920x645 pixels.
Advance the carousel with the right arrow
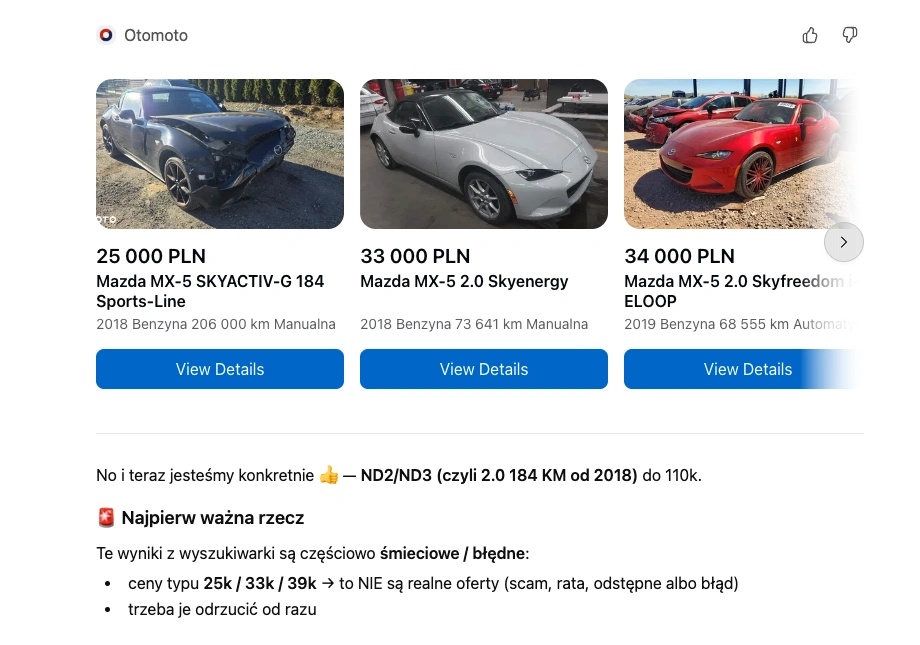tap(844, 242)
